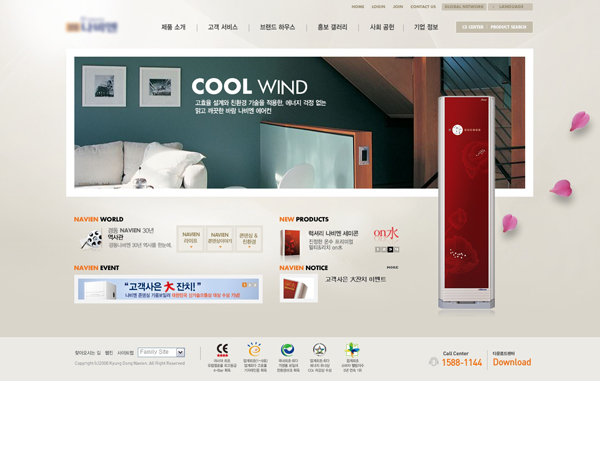600x450 pixels.
Task: Click the star badge certification icon
Action: point(320,349)
